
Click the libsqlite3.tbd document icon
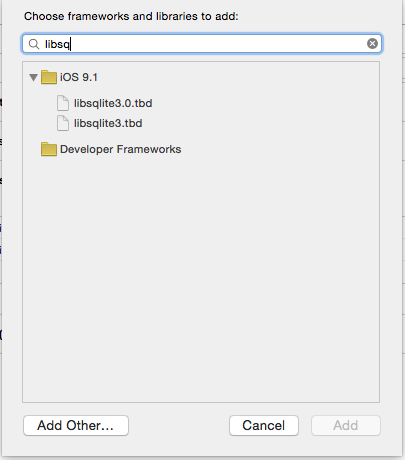click(x=63, y=123)
